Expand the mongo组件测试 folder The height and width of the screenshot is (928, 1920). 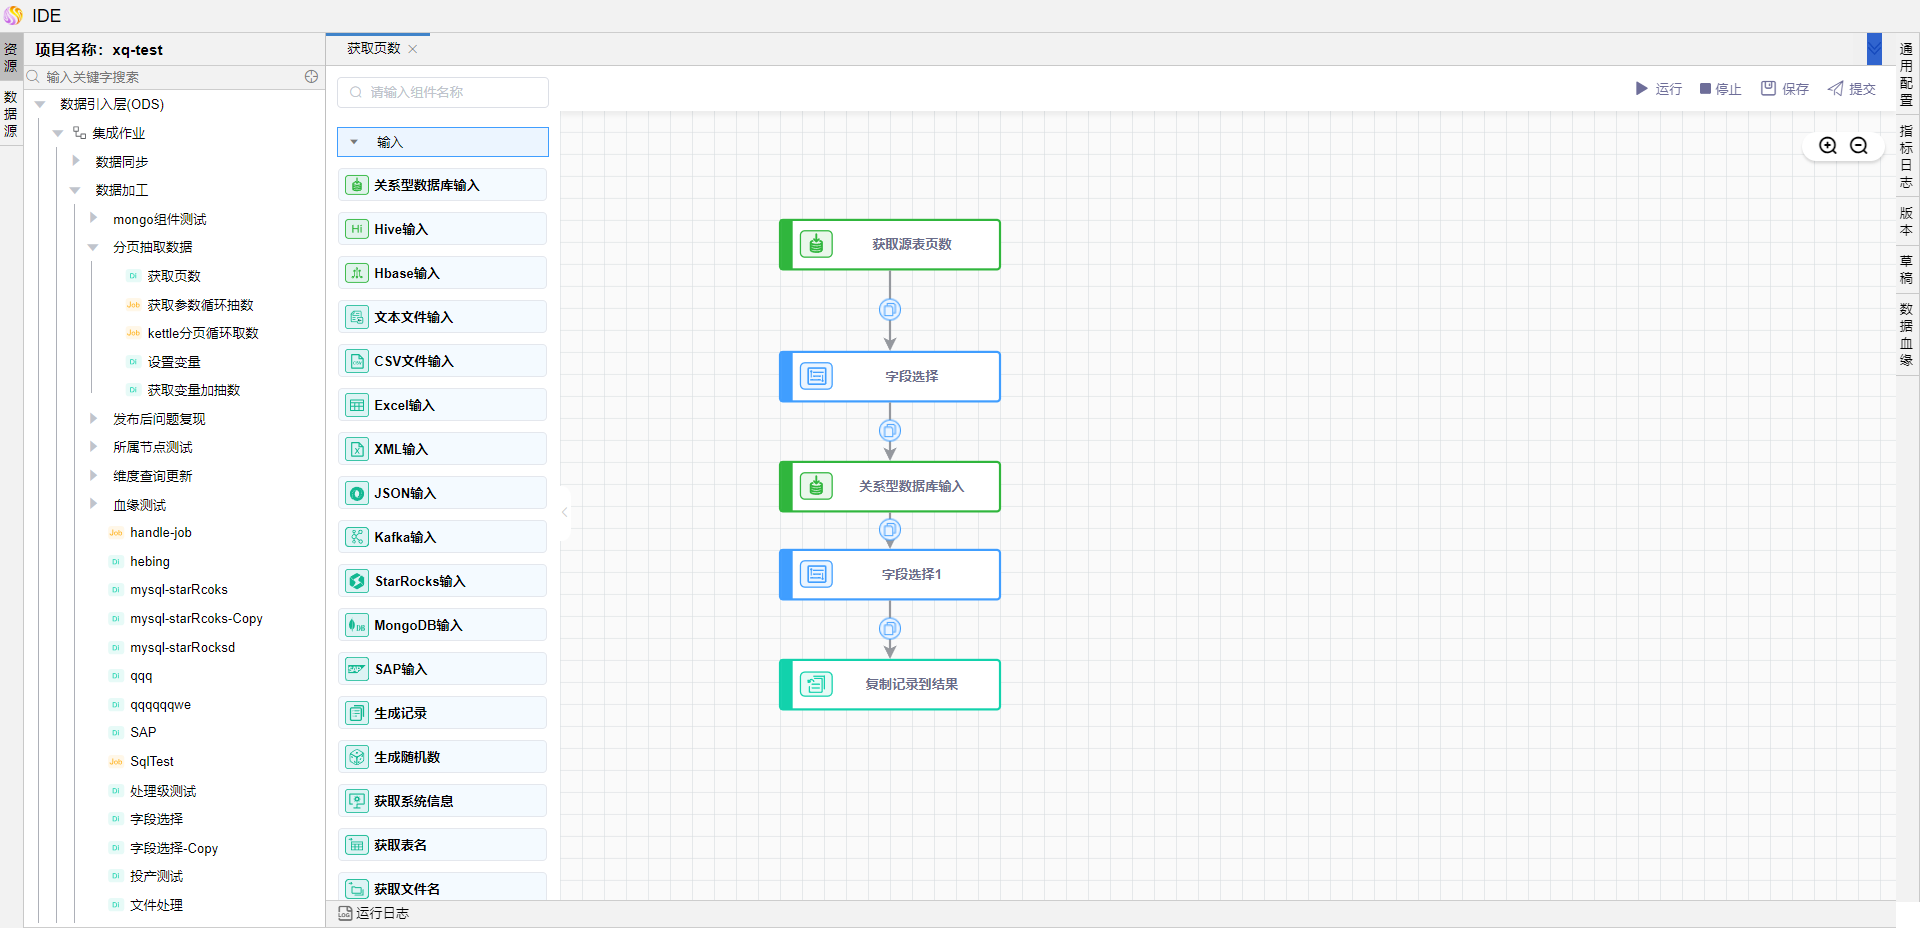93,218
